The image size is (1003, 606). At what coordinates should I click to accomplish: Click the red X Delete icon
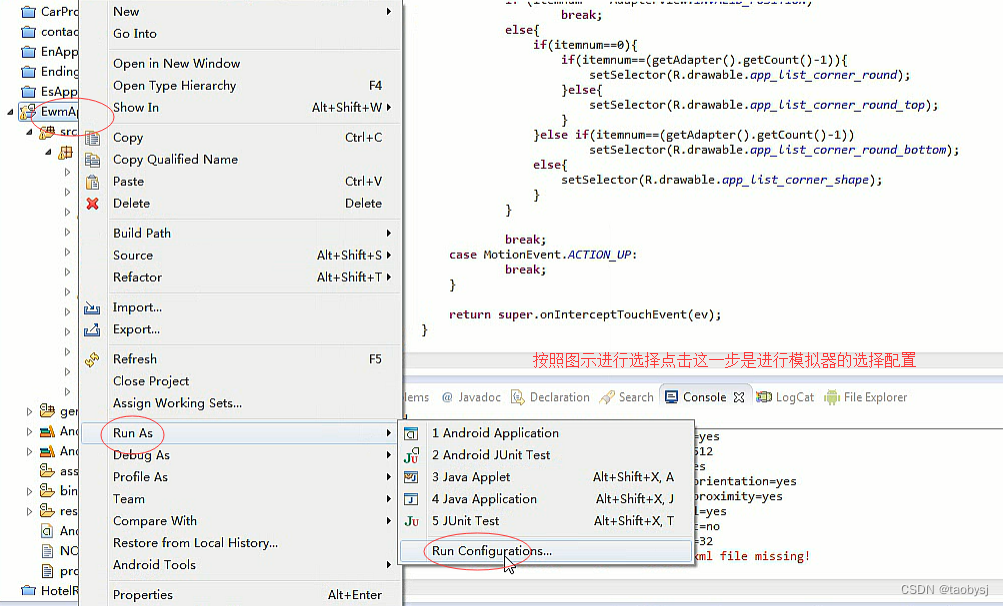click(x=92, y=203)
